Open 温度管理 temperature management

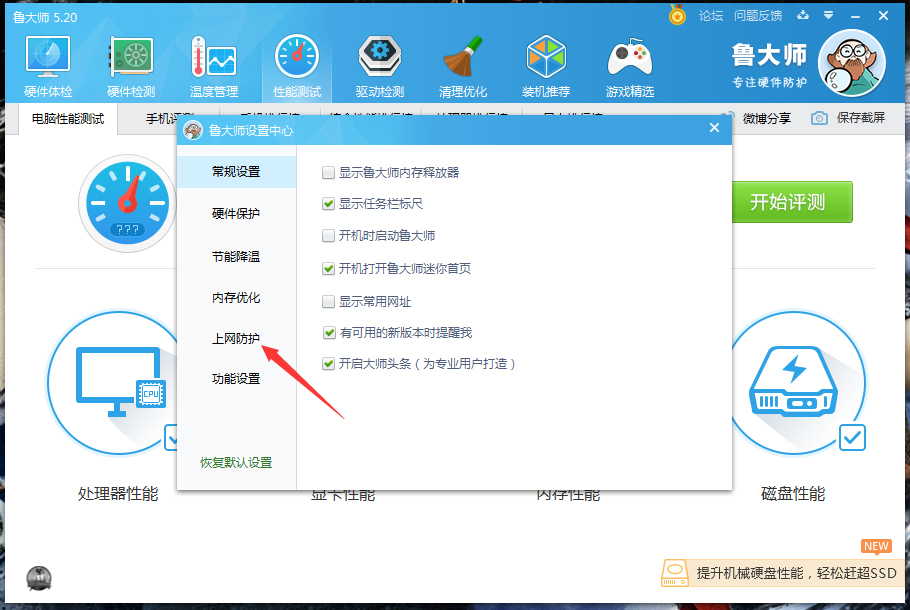tap(214, 64)
